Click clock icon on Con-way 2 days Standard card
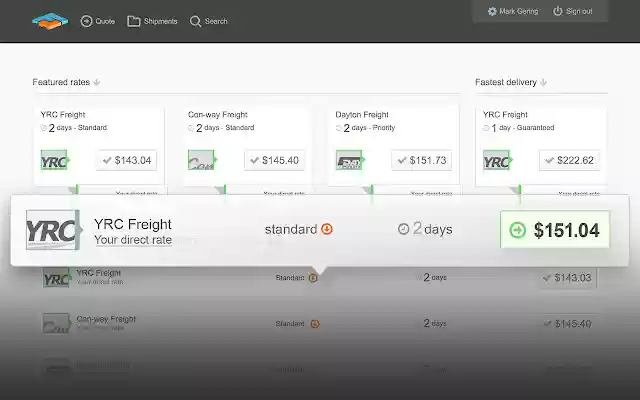640x400 pixels. pos(191,128)
